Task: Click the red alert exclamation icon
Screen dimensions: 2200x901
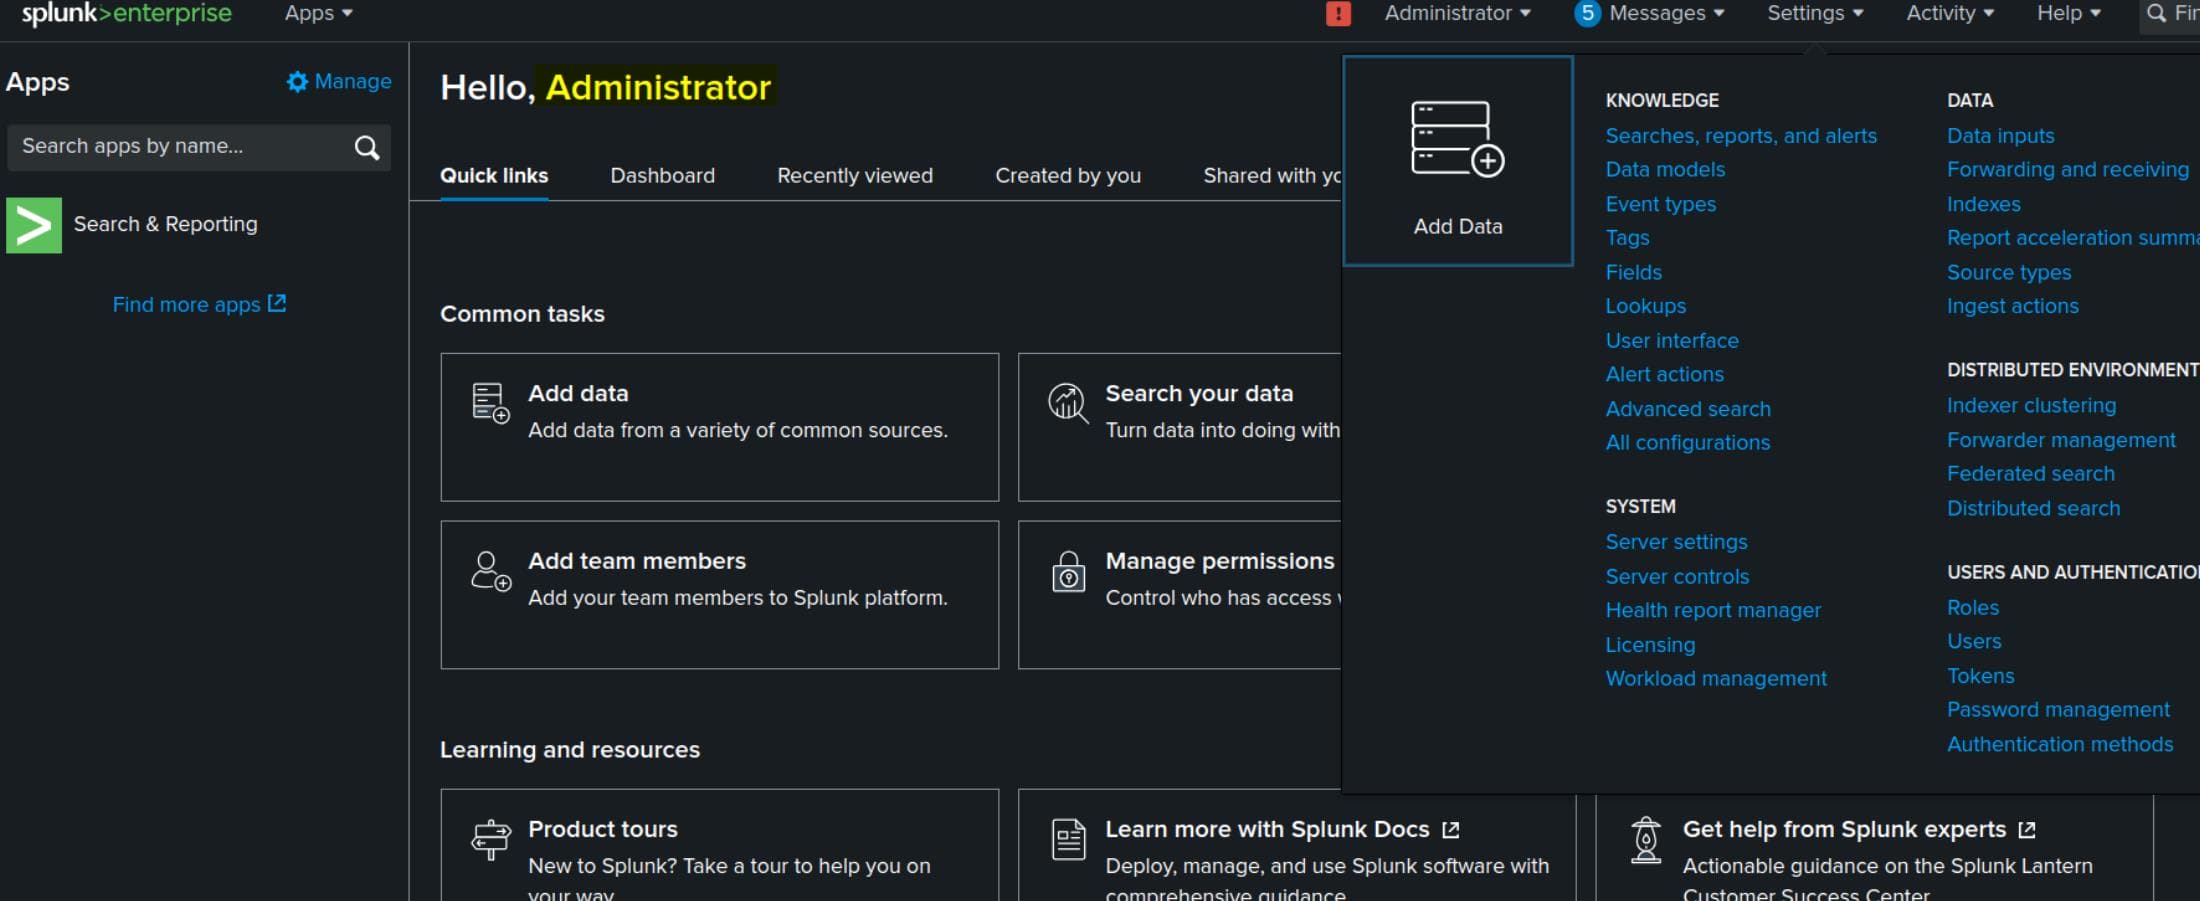Action: [1338, 14]
